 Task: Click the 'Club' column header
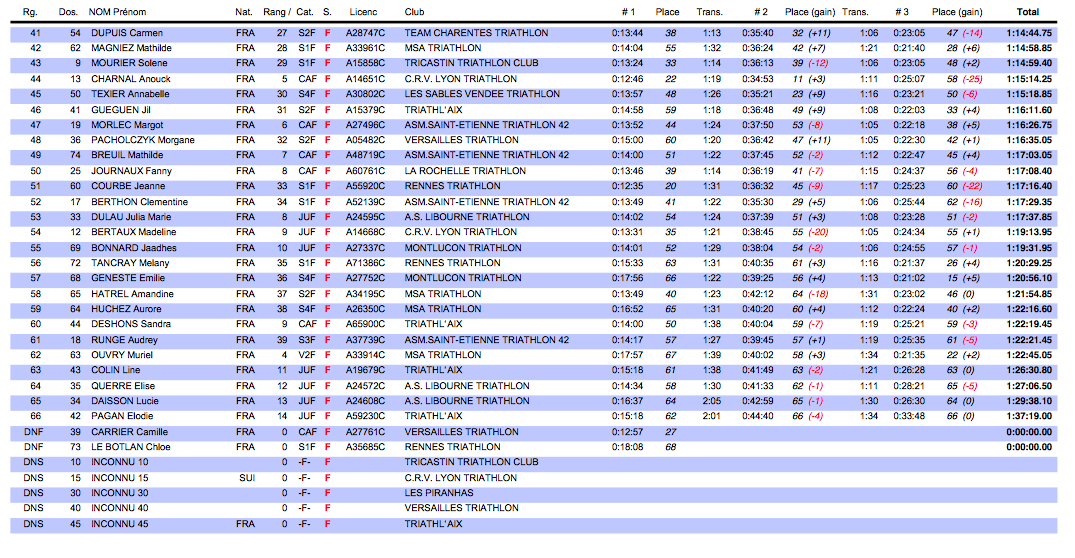point(414,12)
